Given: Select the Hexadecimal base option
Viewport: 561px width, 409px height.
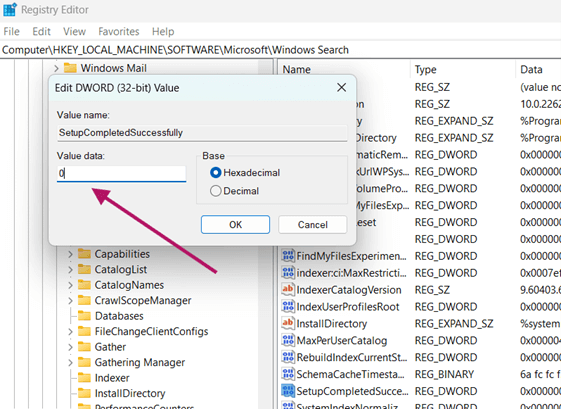Looking at the screenshot, I should click(215, 173).
